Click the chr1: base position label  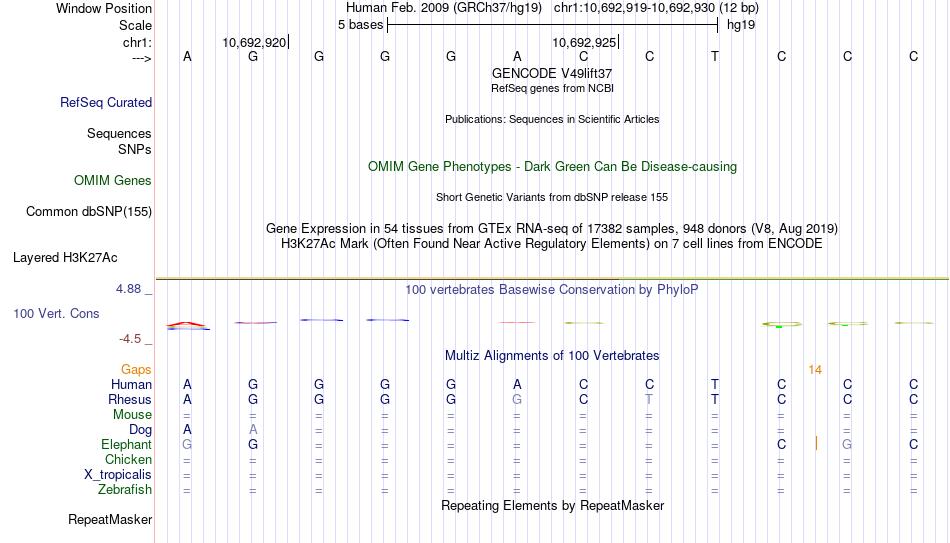coord(137,42)
